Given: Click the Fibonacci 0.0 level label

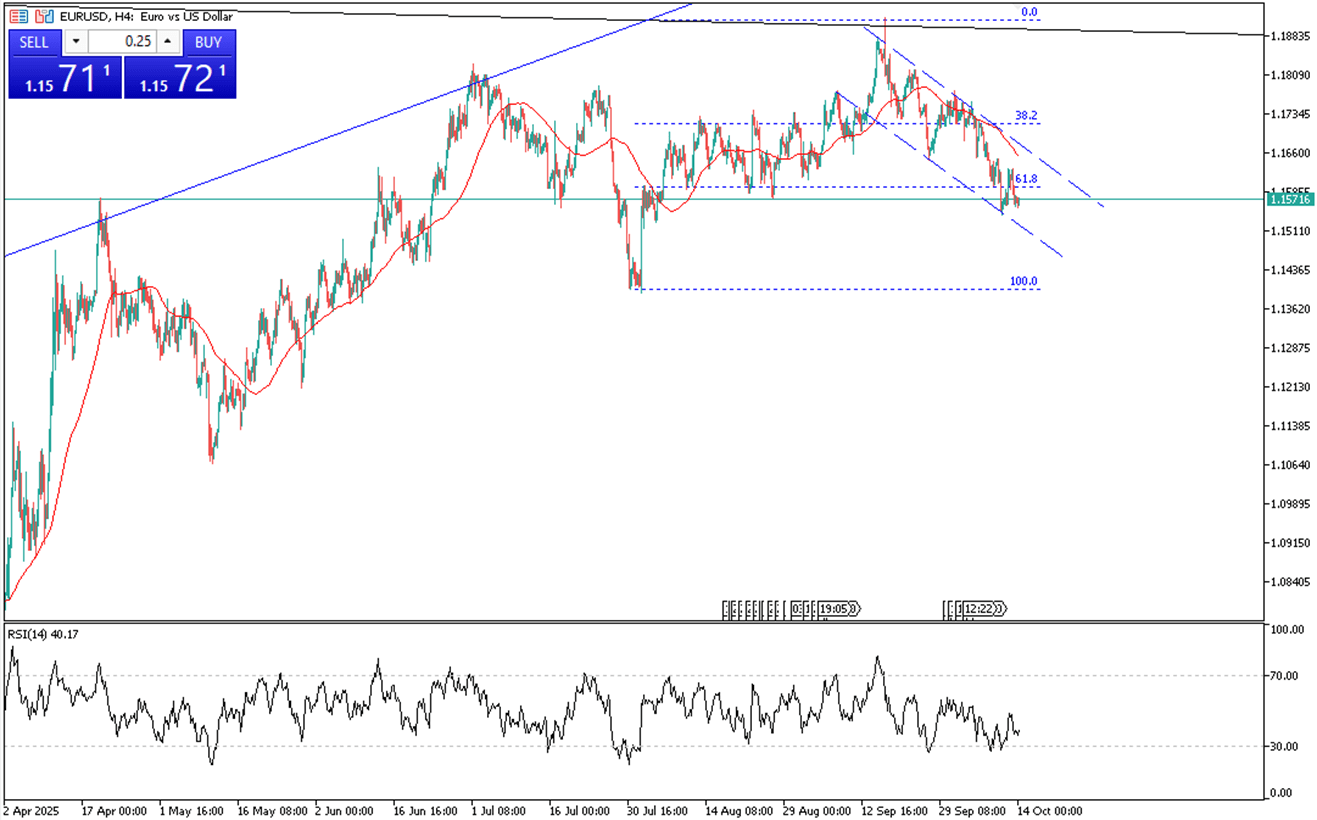Looking at the screenshot, I should [1028, 13].
